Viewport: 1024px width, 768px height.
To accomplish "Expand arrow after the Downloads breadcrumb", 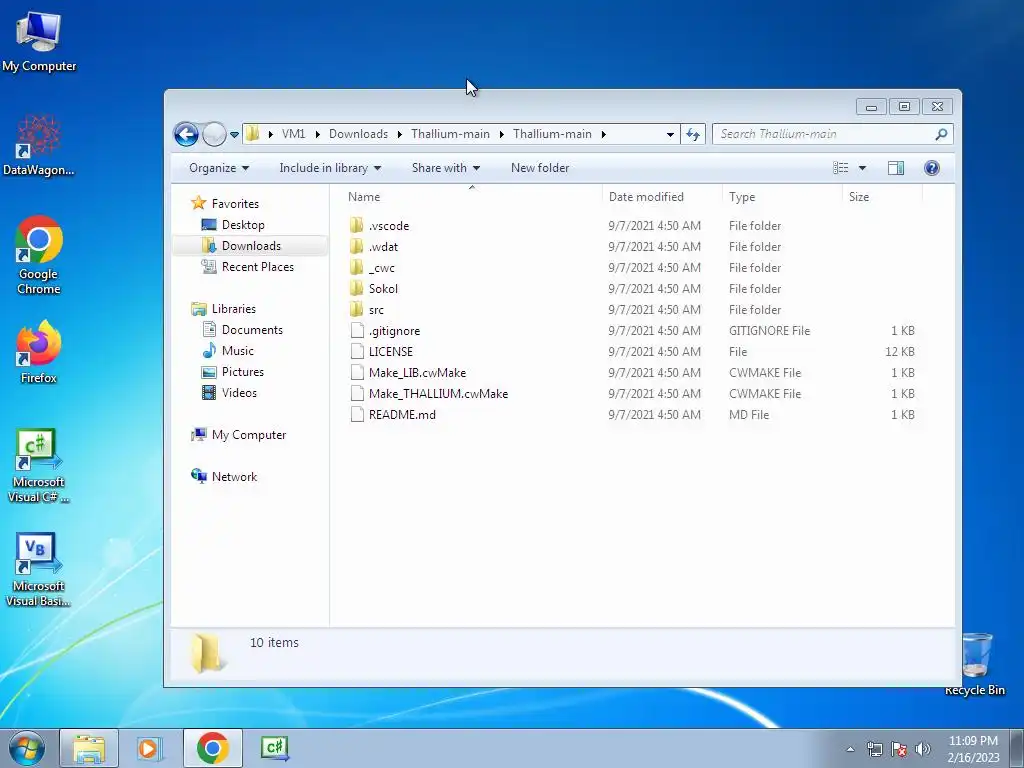I will coord(400,135).
